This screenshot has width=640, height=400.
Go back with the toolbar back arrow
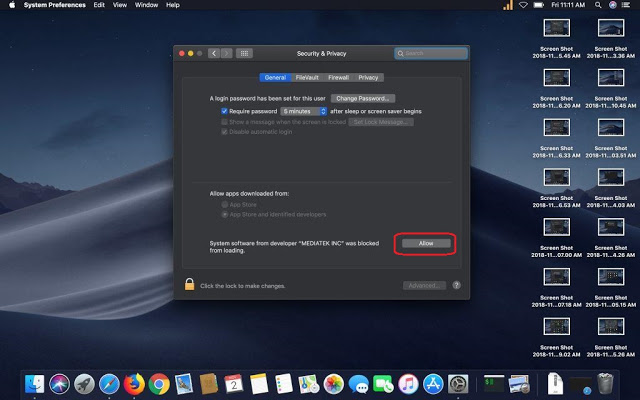tap(213, 52)
